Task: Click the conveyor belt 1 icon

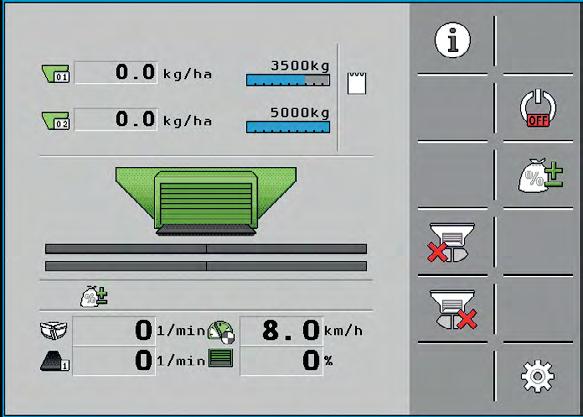Action: tap(55, 361)
